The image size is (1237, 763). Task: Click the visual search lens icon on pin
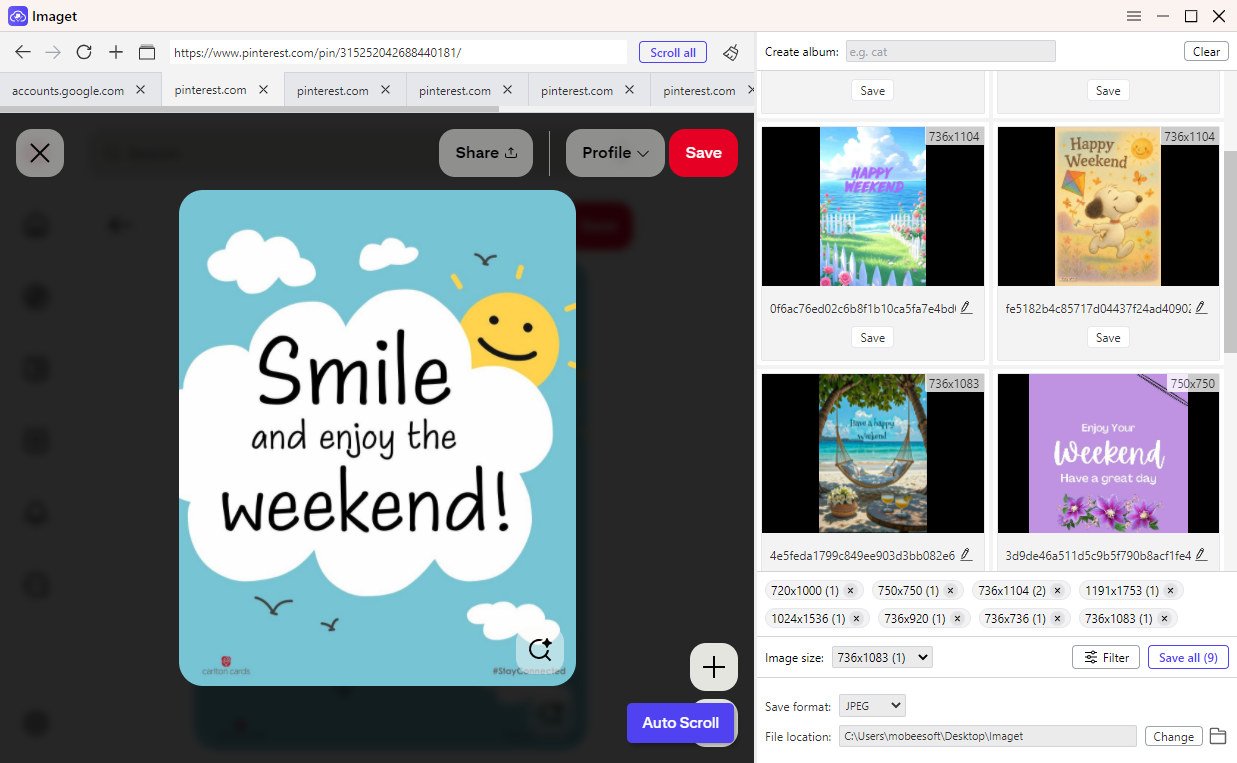540,649
